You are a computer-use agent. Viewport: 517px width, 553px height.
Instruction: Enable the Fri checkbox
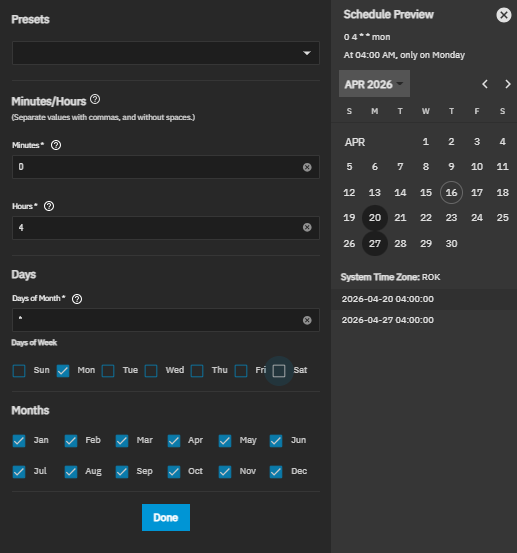241,371
